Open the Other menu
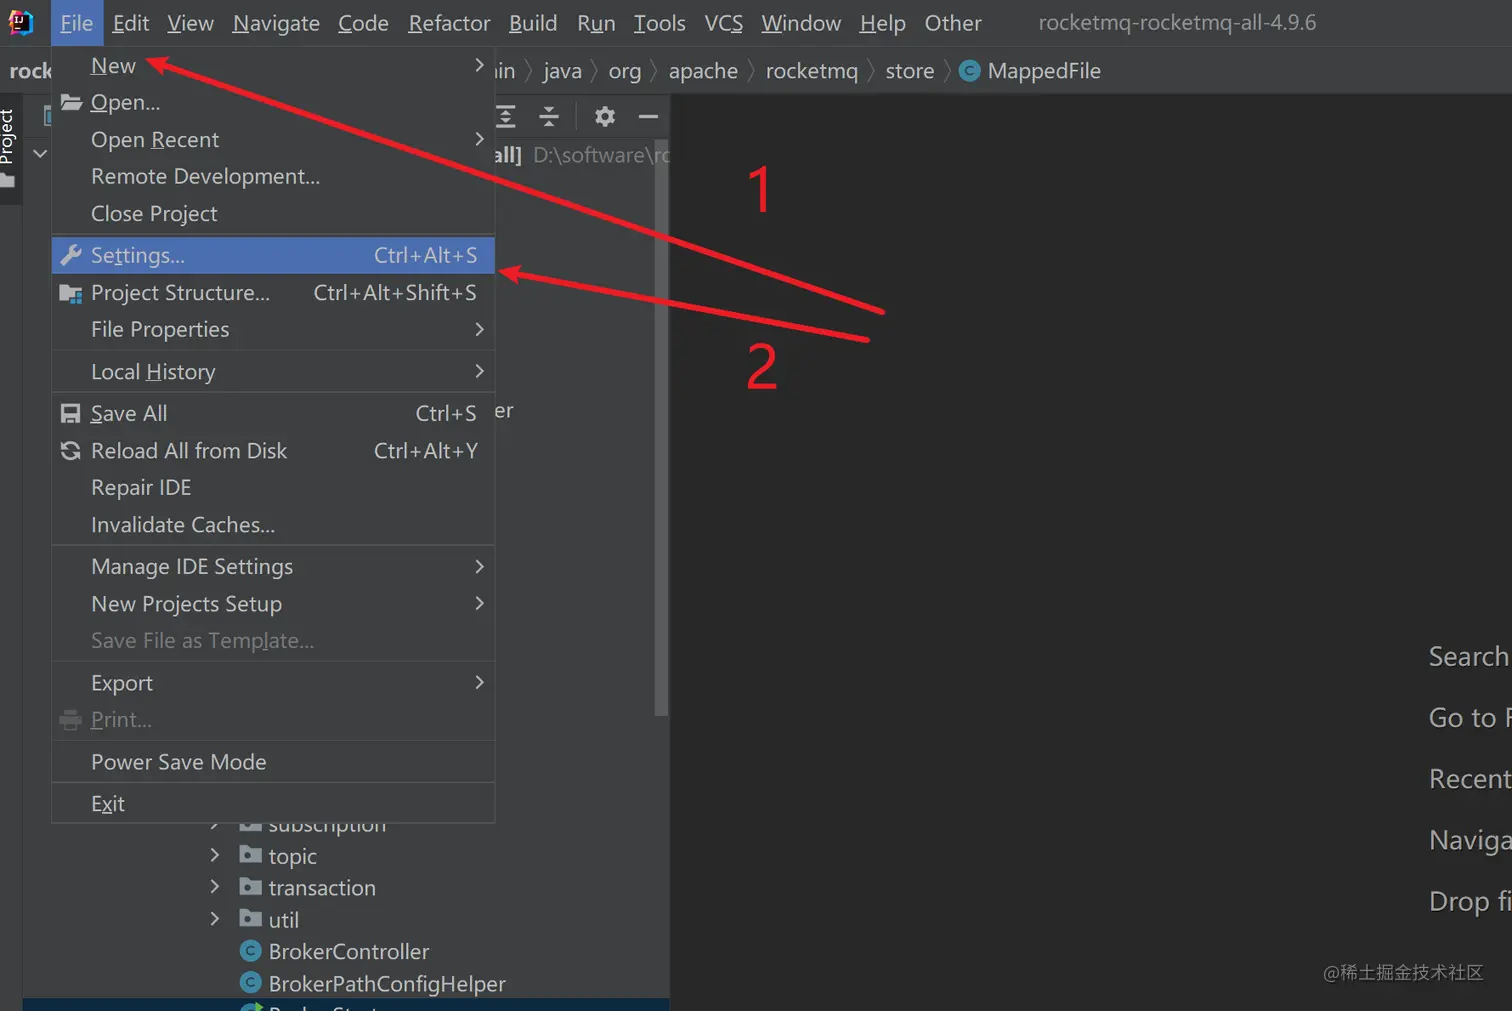 pos(953,23)
